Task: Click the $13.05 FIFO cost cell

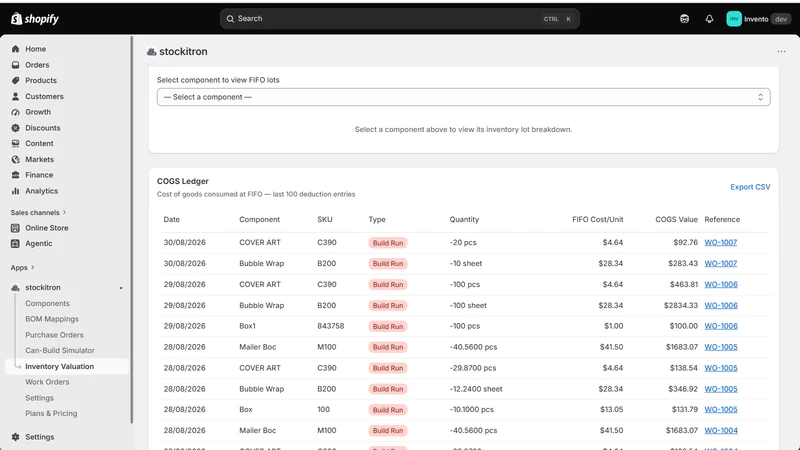Action: pos(611,410)
